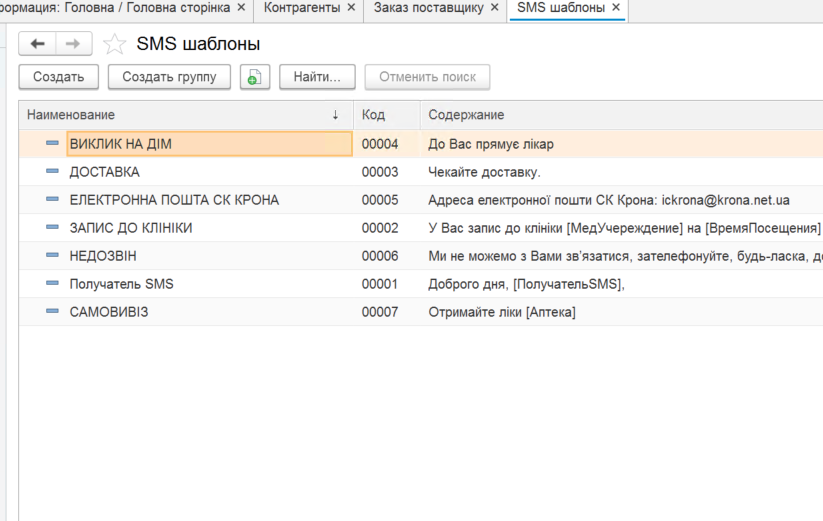The height and width of the screenshot is (521, 823).
Task: Click row icon beside НЕДОЗВІН
Action: pyautogui.click(x=52, y=256)
